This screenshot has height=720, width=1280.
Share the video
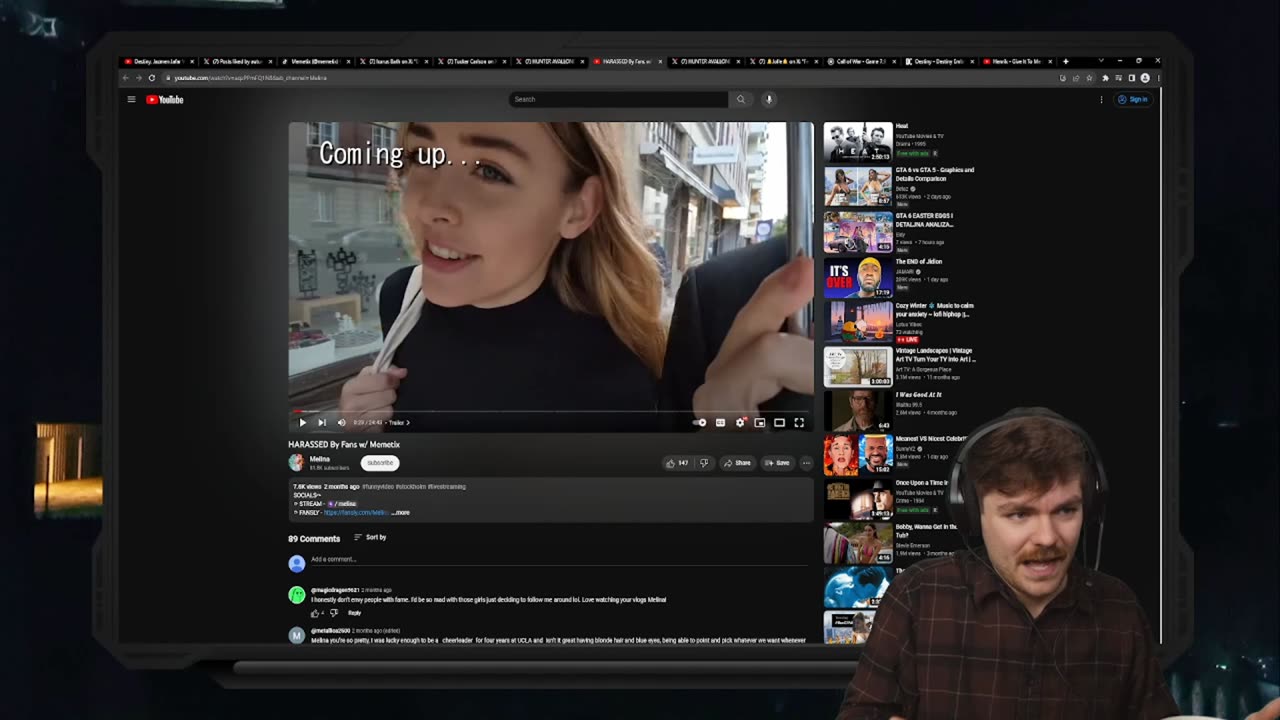[737, 463]
